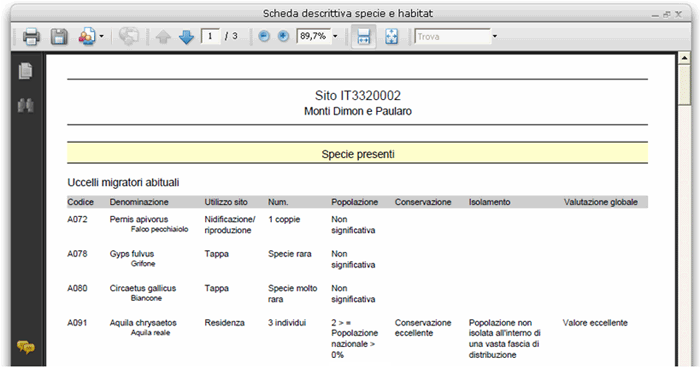Click Gyps fulvus species name
This screenshot has height=369, width=700.
(132, 254)
